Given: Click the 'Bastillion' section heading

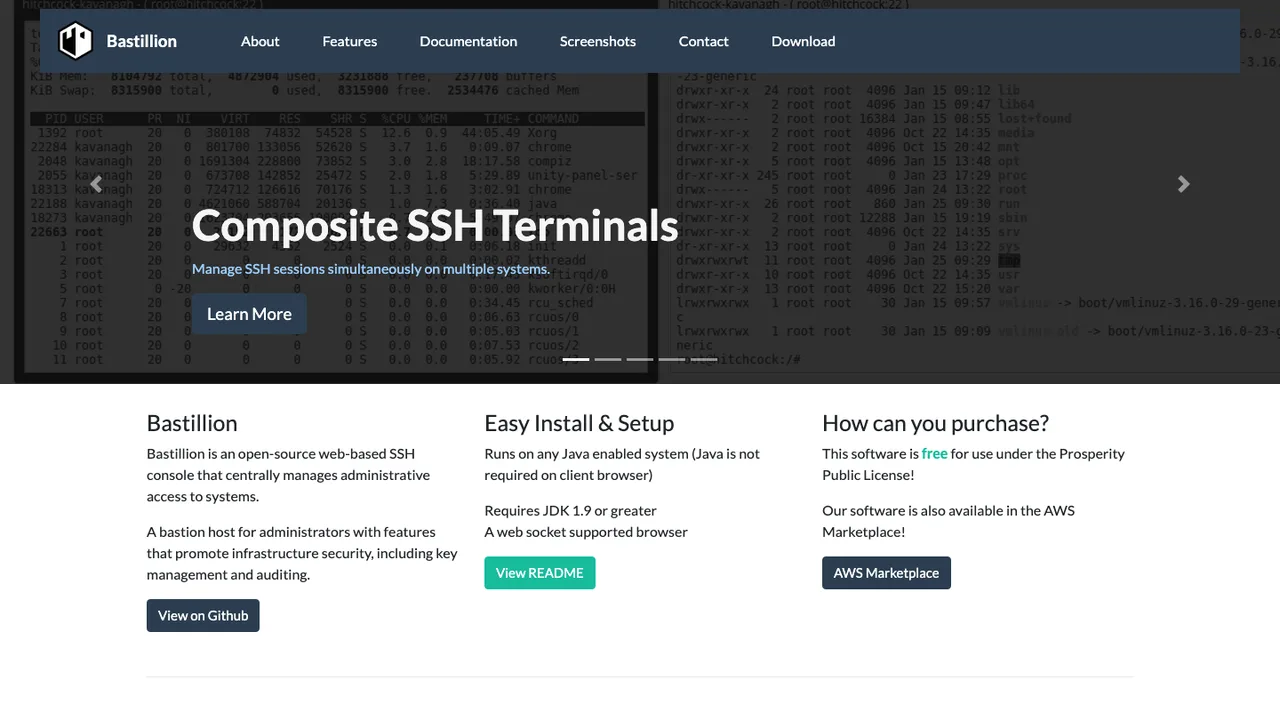Looking at the screenshot, I should (x=192, y=423).
